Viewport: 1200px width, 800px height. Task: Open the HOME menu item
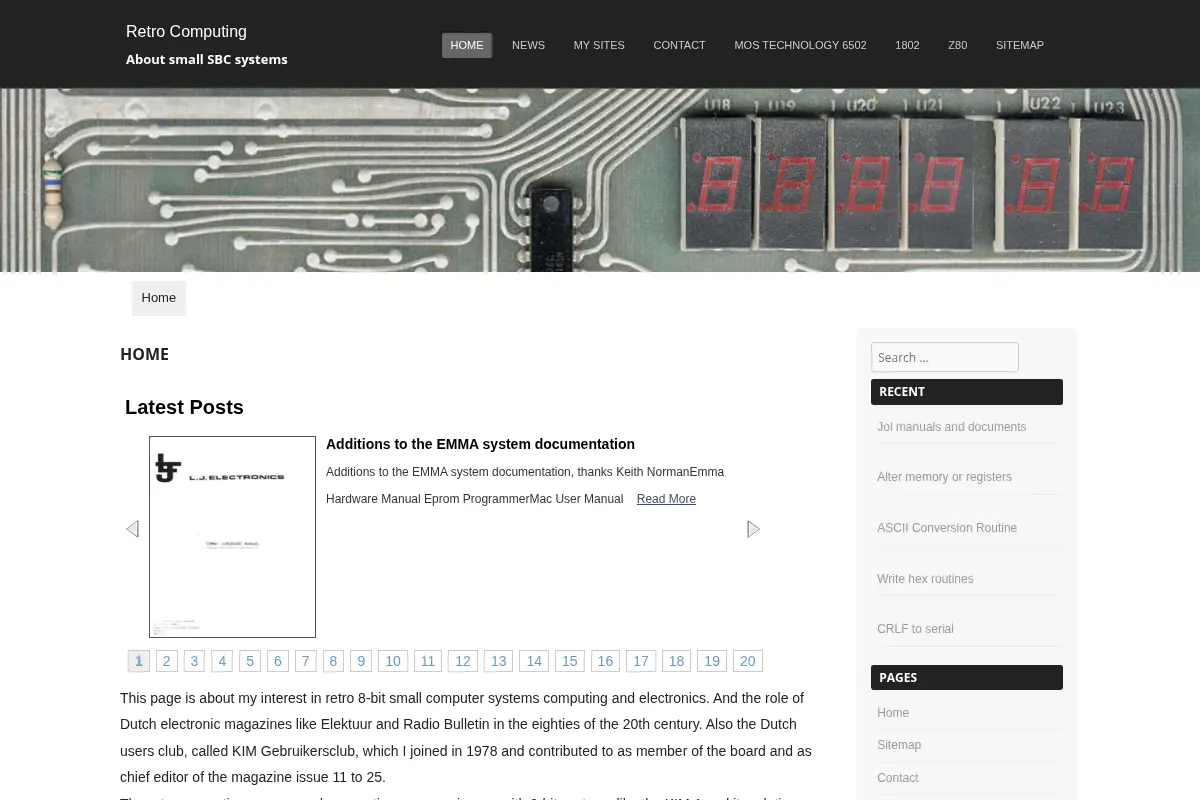467,45
